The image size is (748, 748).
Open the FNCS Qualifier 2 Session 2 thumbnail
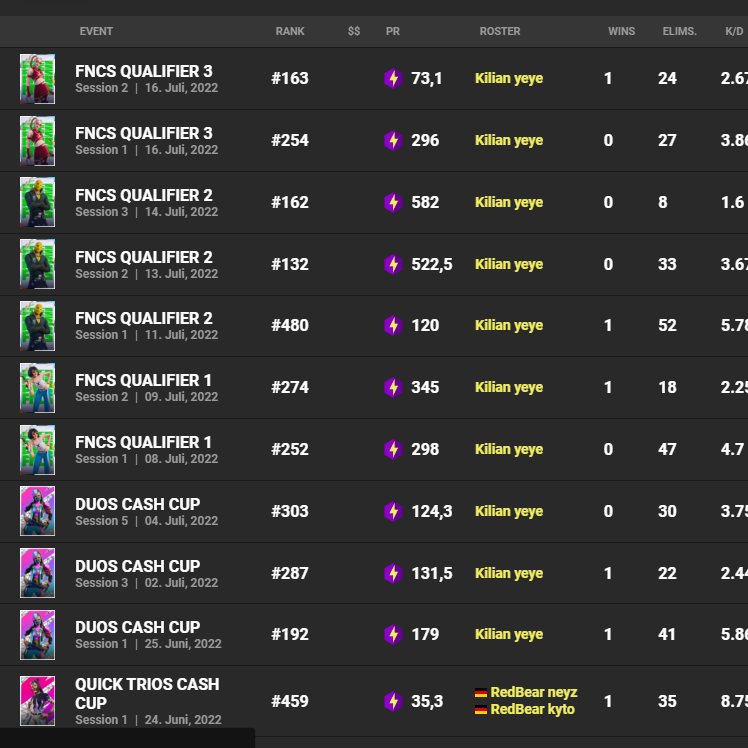(37, 264)
